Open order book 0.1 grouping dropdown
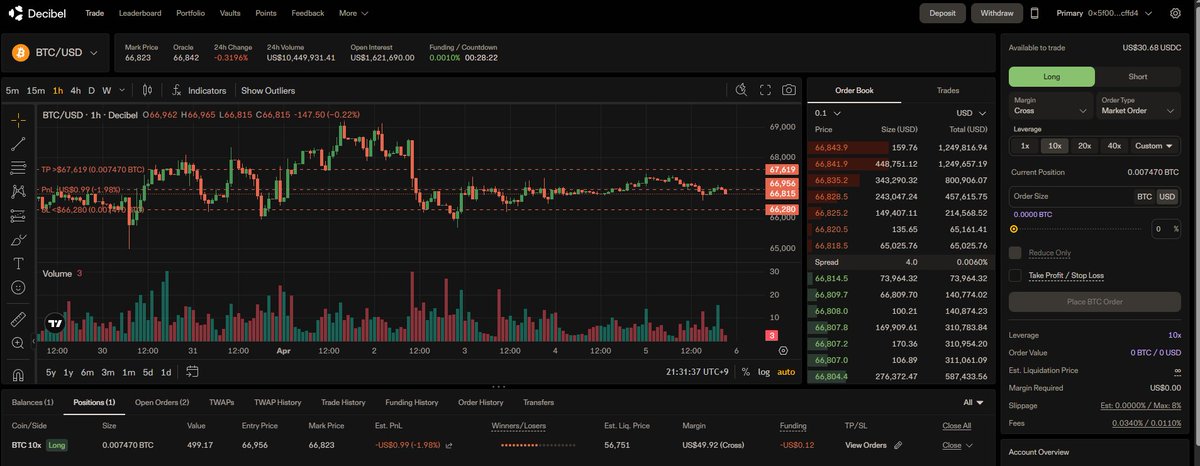Viewport: 1200px width, 466px height. click(x=828, y=113)
